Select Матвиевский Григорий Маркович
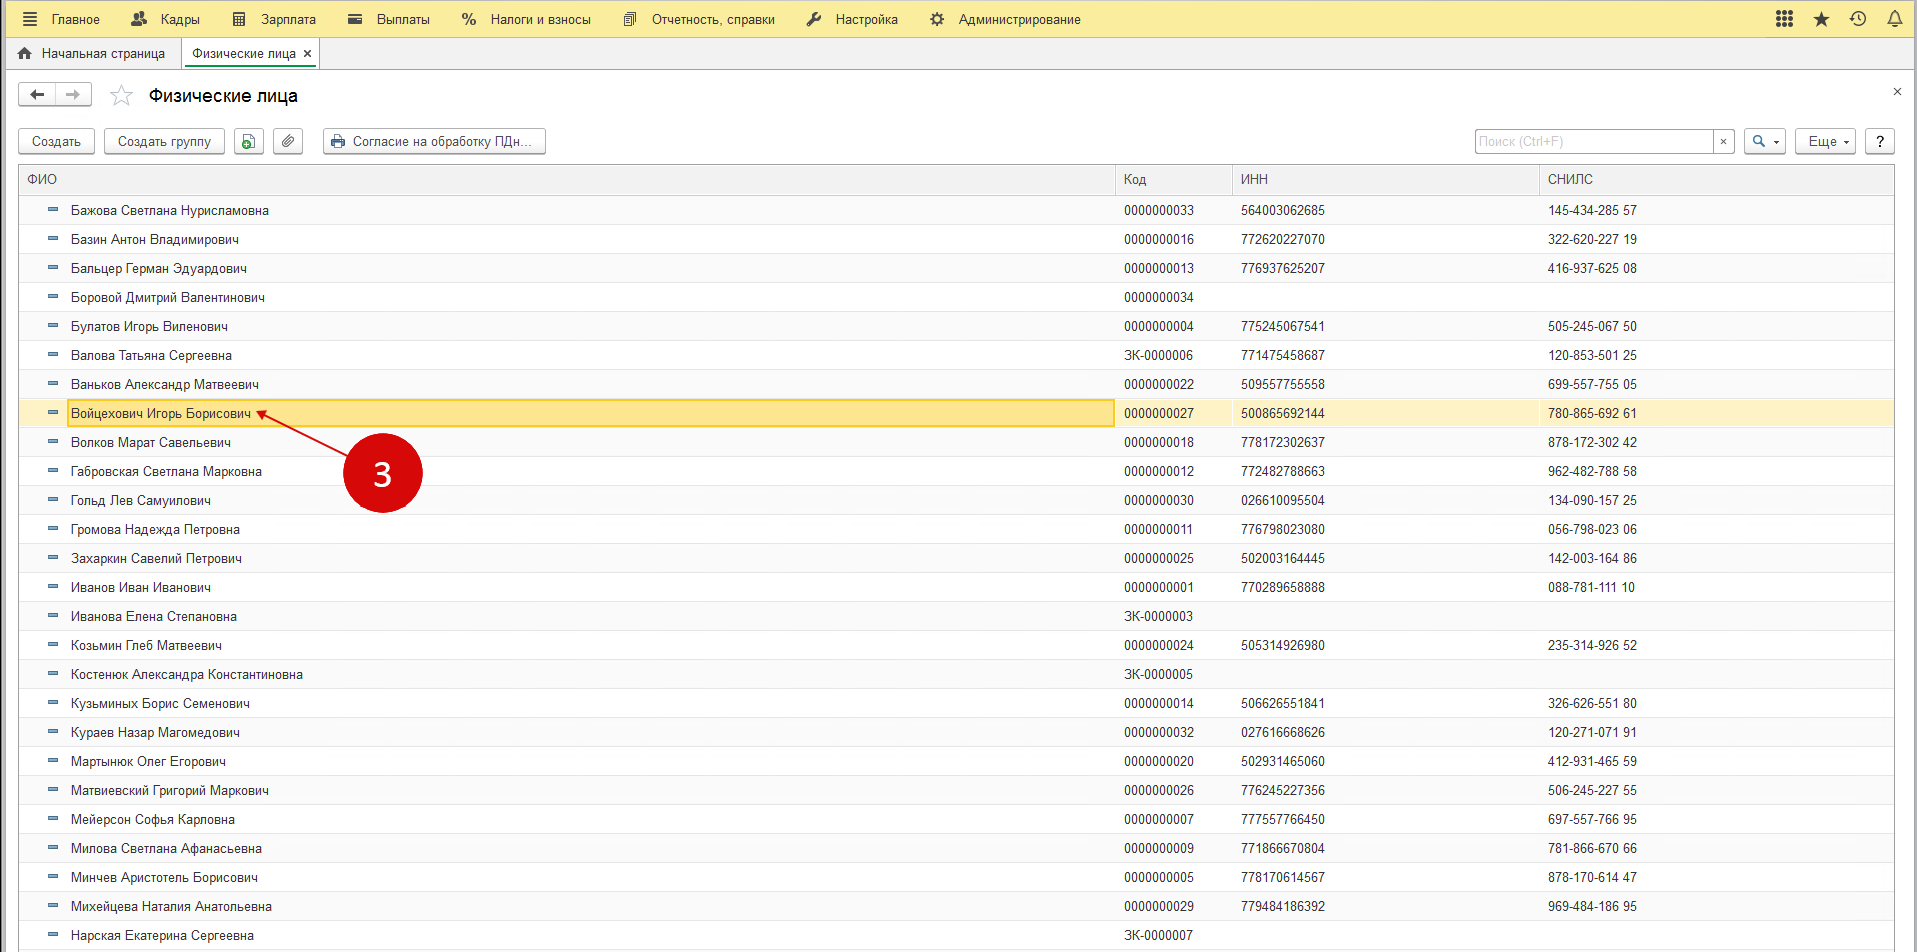 pos(170,790)
